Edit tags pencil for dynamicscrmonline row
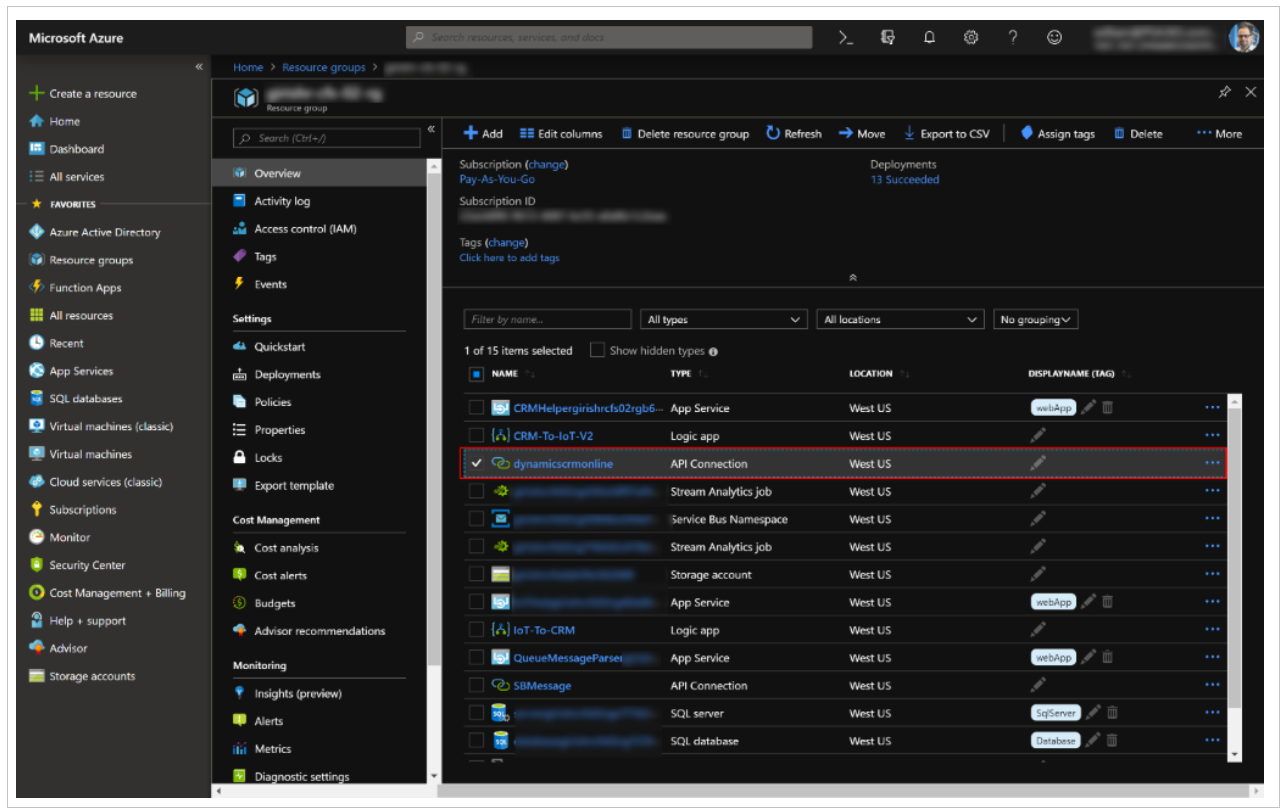The height and width of the screenshot is (811, 1284). (x=1038, y=464)
